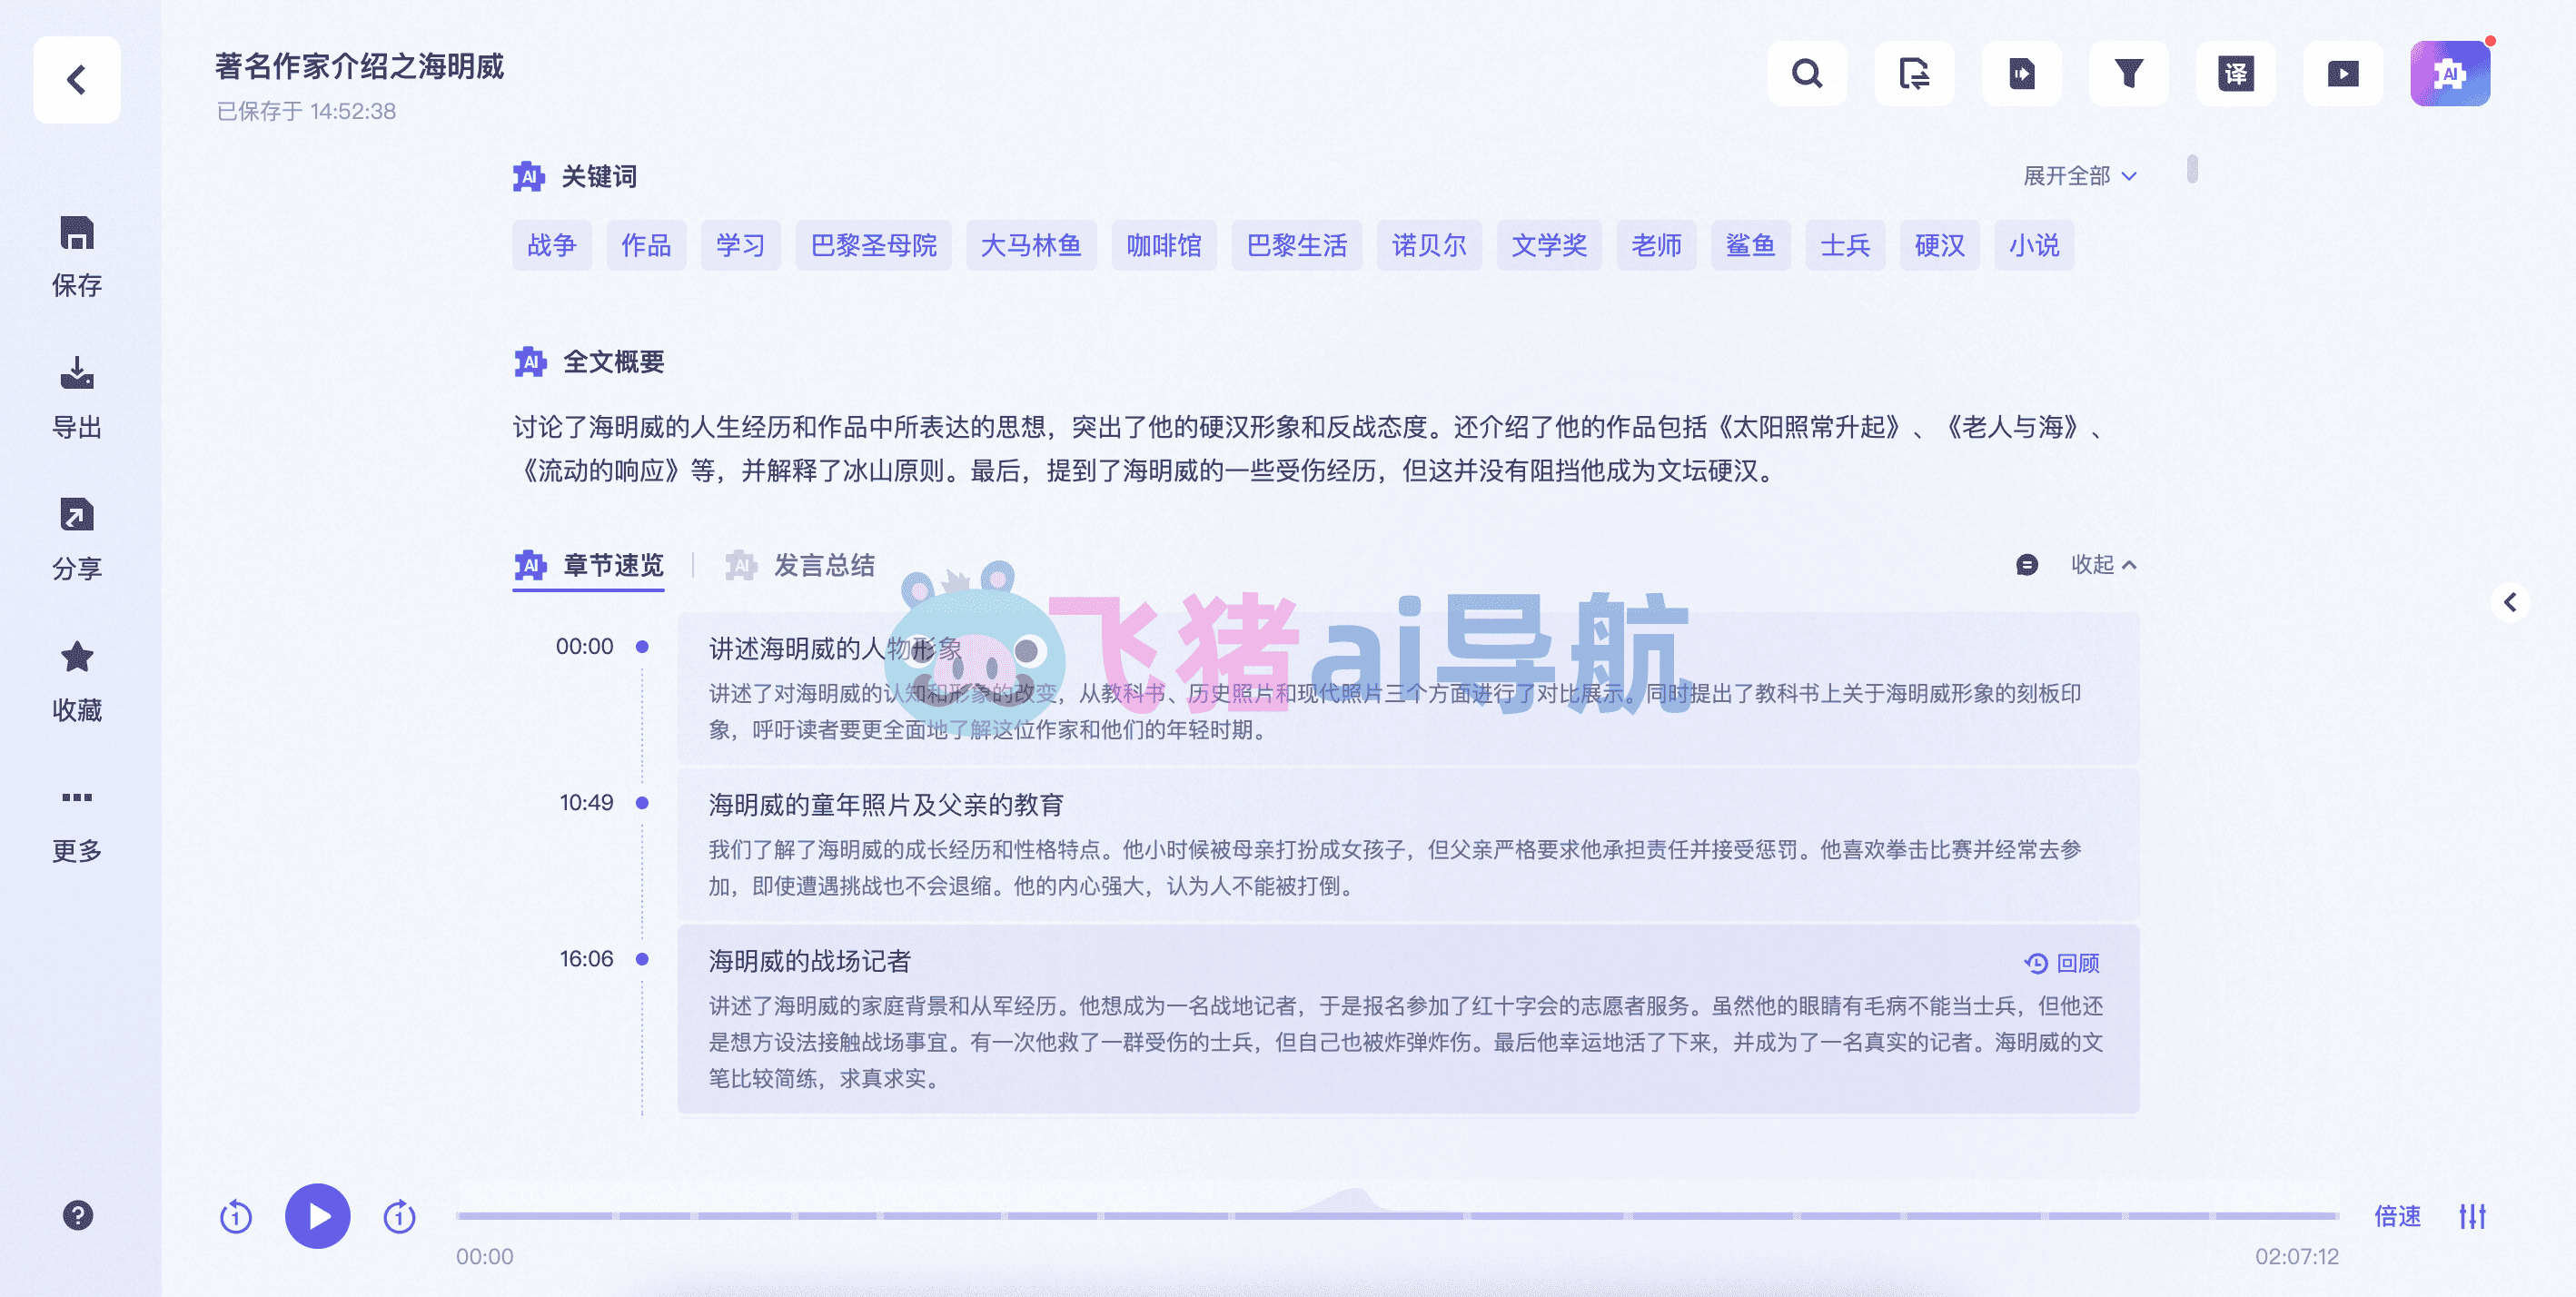This screenshot has width=2576, height=1297.
Task: Expand the right side panel arrow
Action: point(2509,602)
